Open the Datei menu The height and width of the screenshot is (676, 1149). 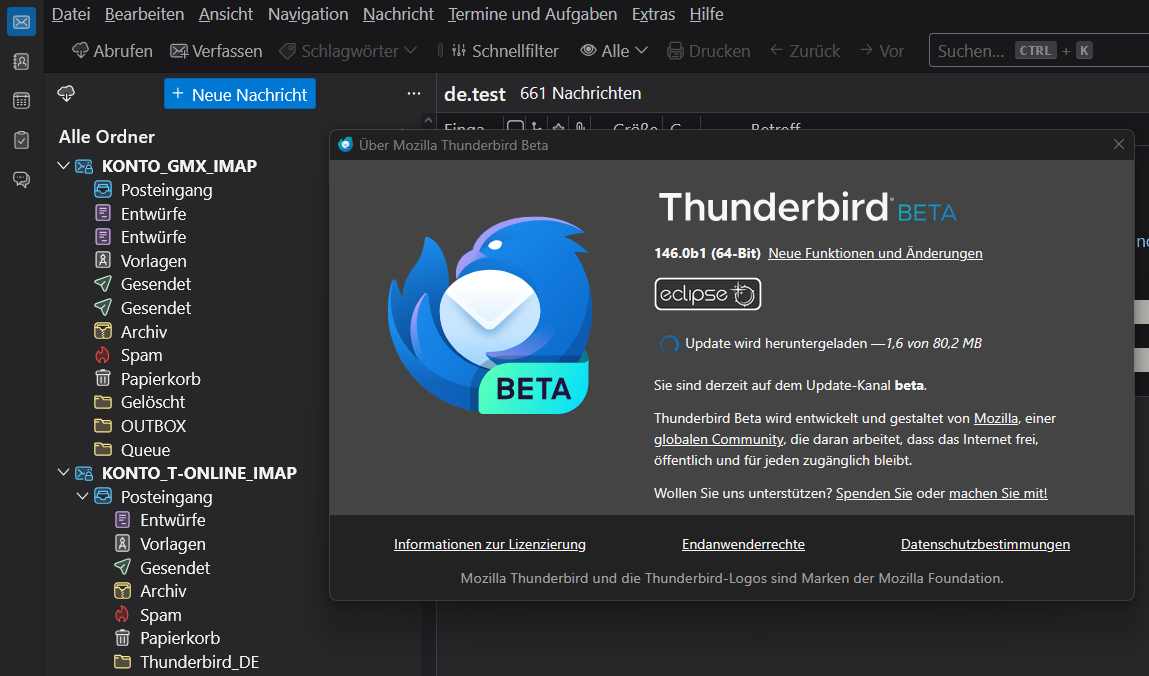[71, 14]
